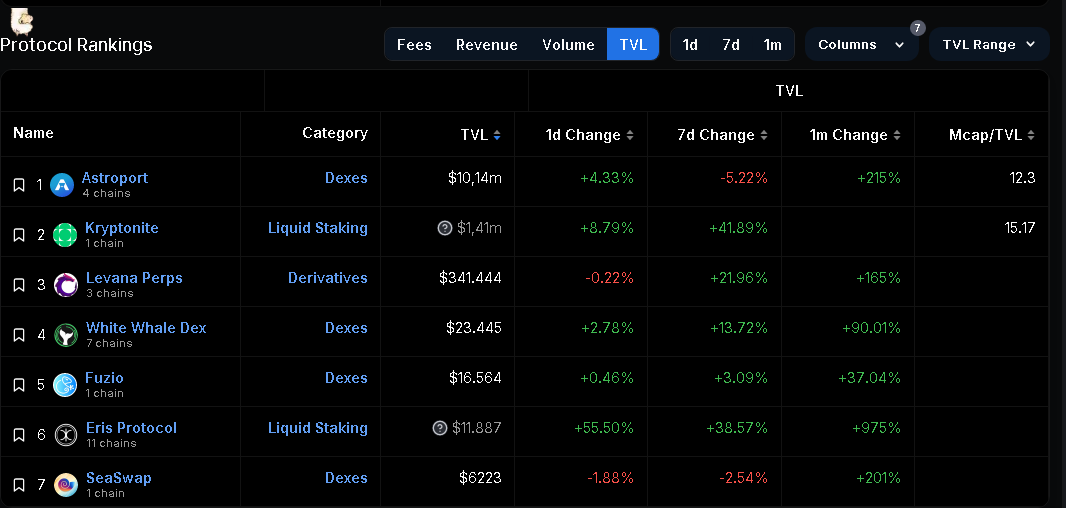Viewport: 1066px width, 508px height.
Task: Click the $341.444 TVL value
Action: tap(470, 277)
